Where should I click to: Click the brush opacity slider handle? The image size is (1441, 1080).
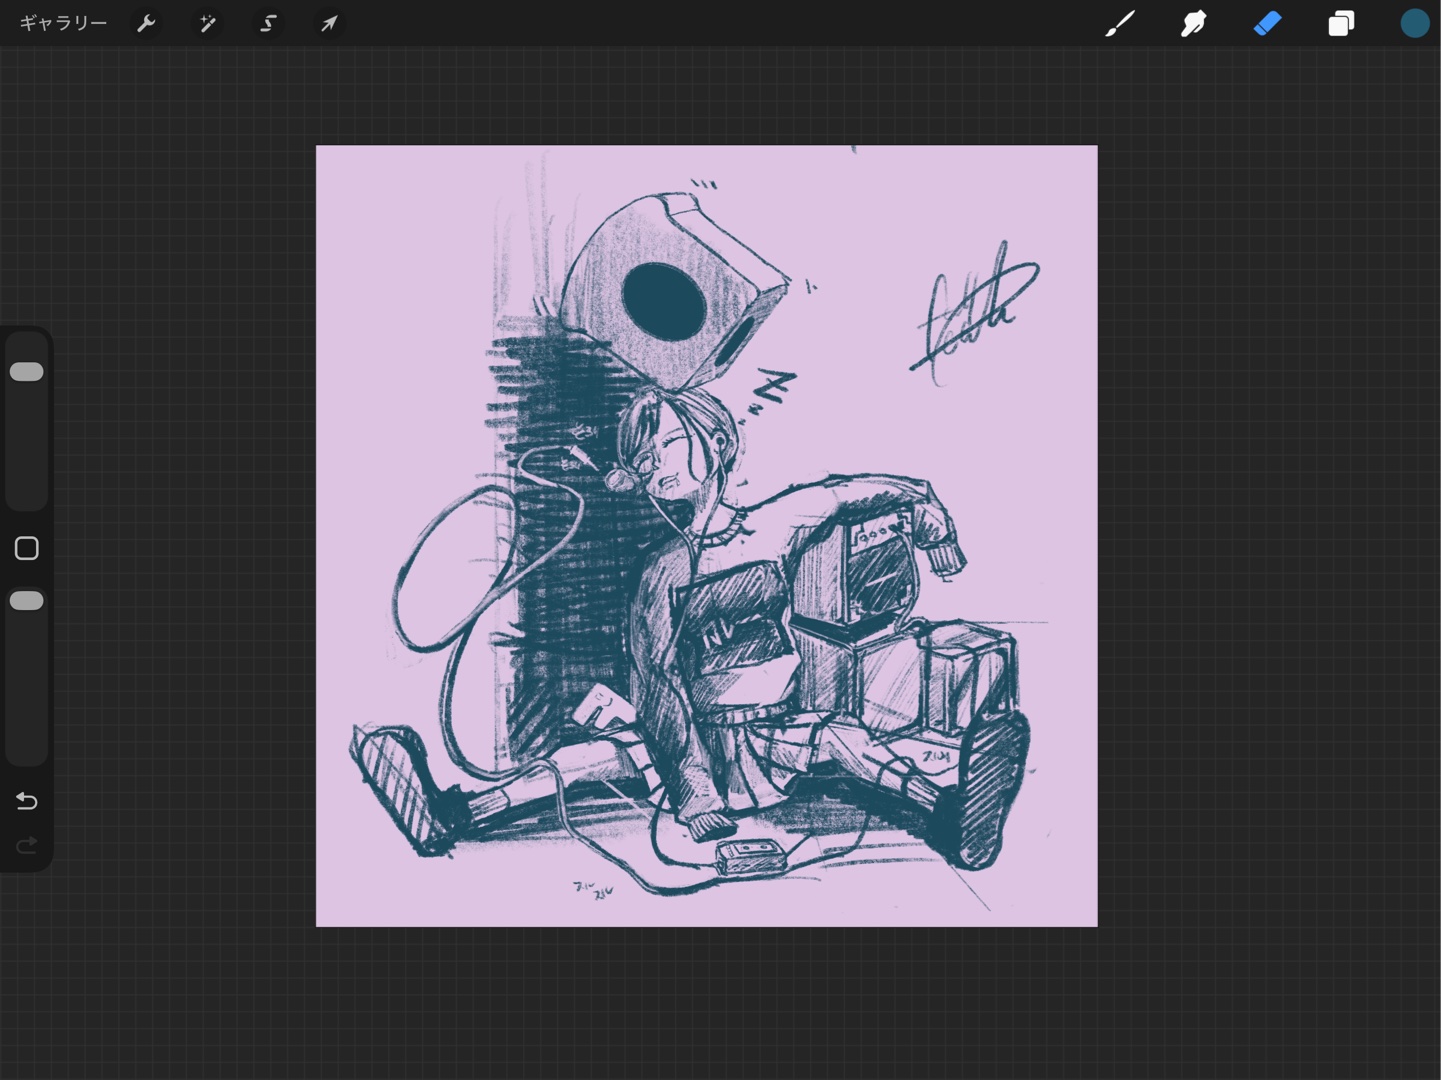(x=27, y=601)
